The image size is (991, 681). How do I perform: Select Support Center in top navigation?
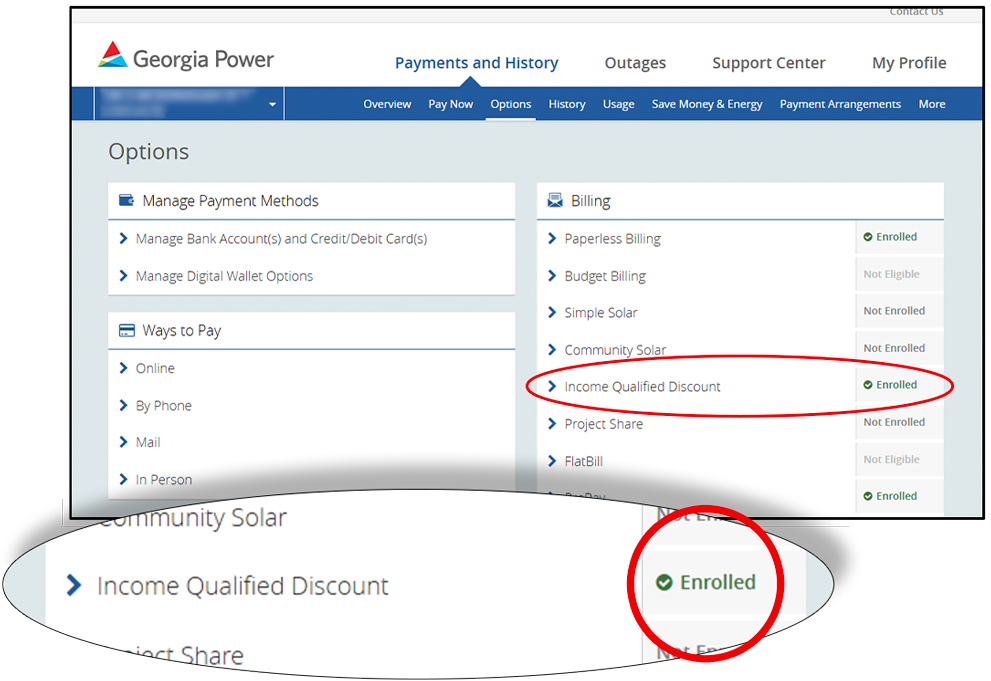768,63
